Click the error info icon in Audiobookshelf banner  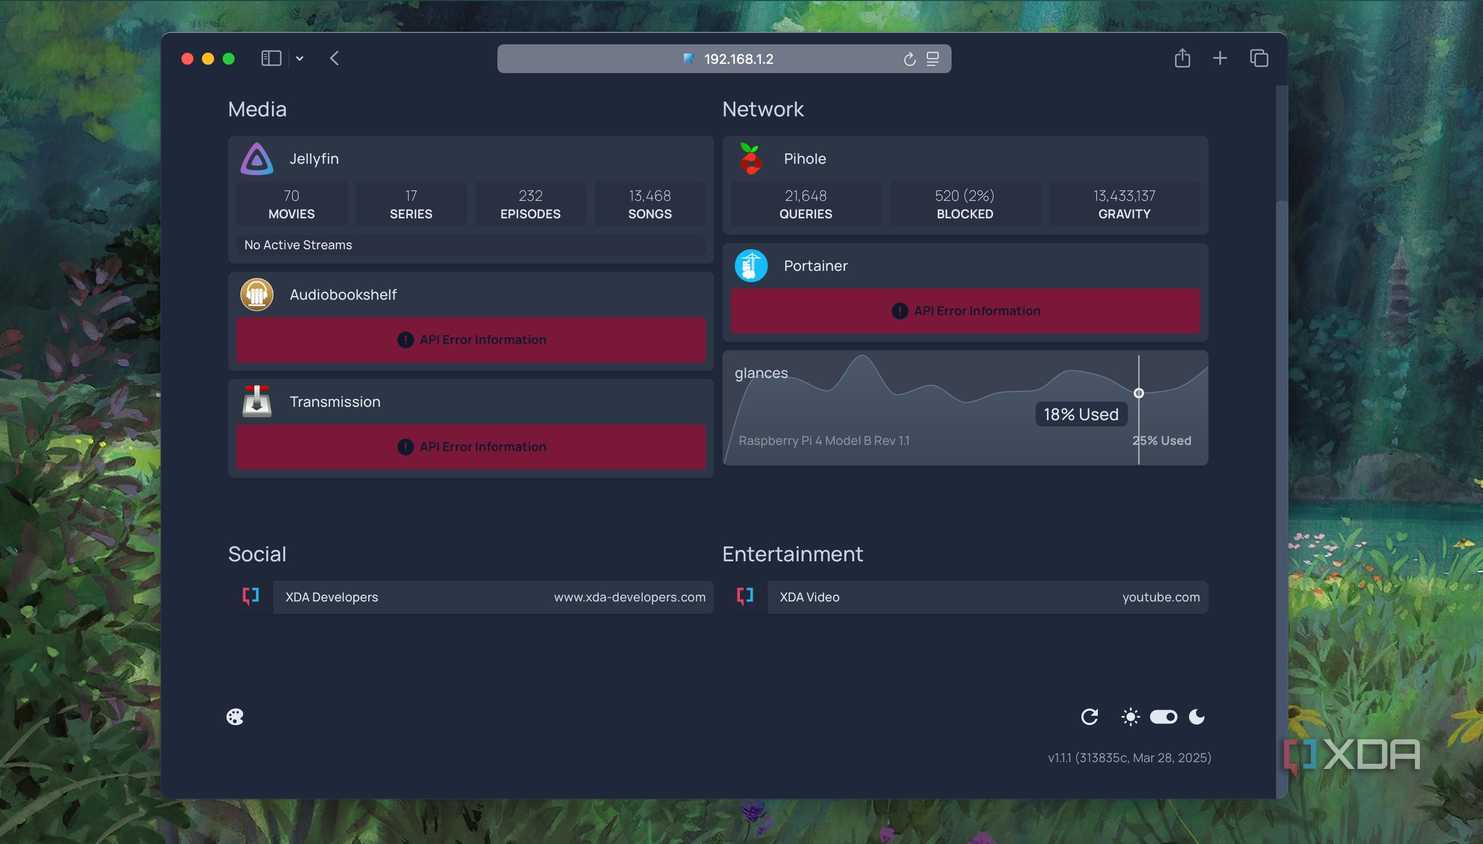tap(405, 340)
